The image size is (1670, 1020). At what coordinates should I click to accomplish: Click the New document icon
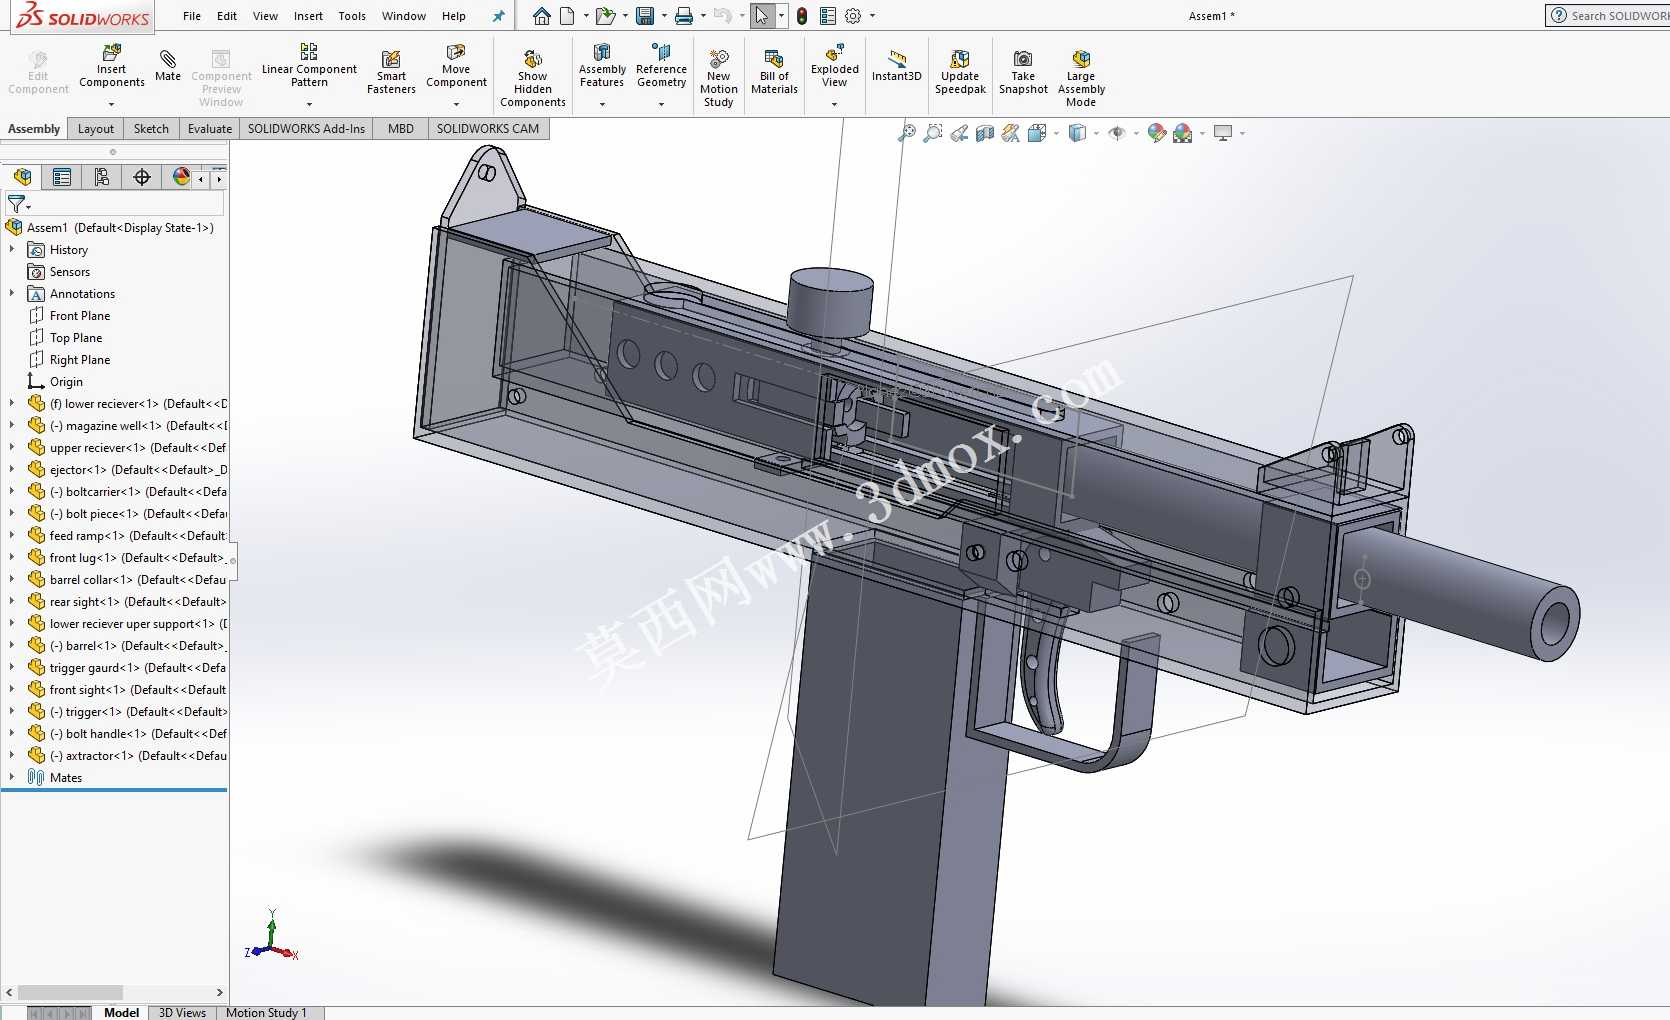point(567,16)
